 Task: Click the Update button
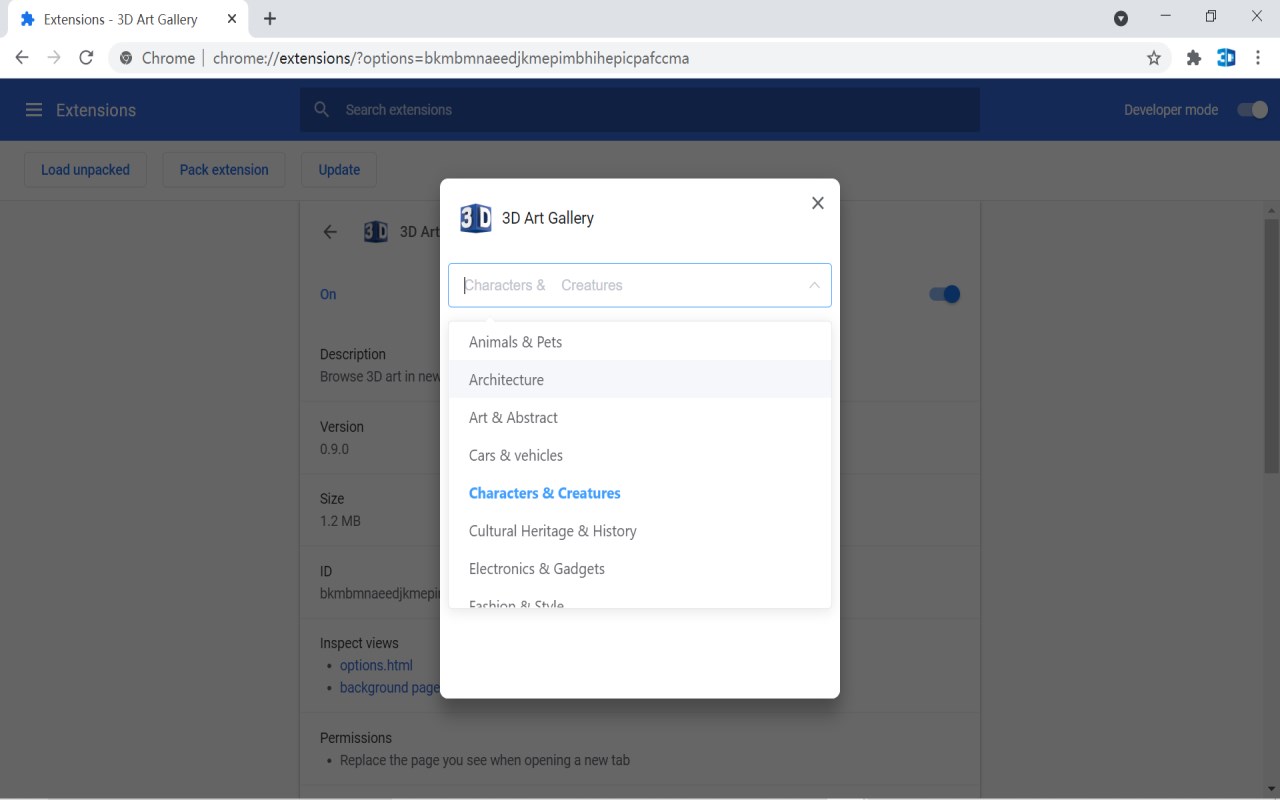(339, 170)
